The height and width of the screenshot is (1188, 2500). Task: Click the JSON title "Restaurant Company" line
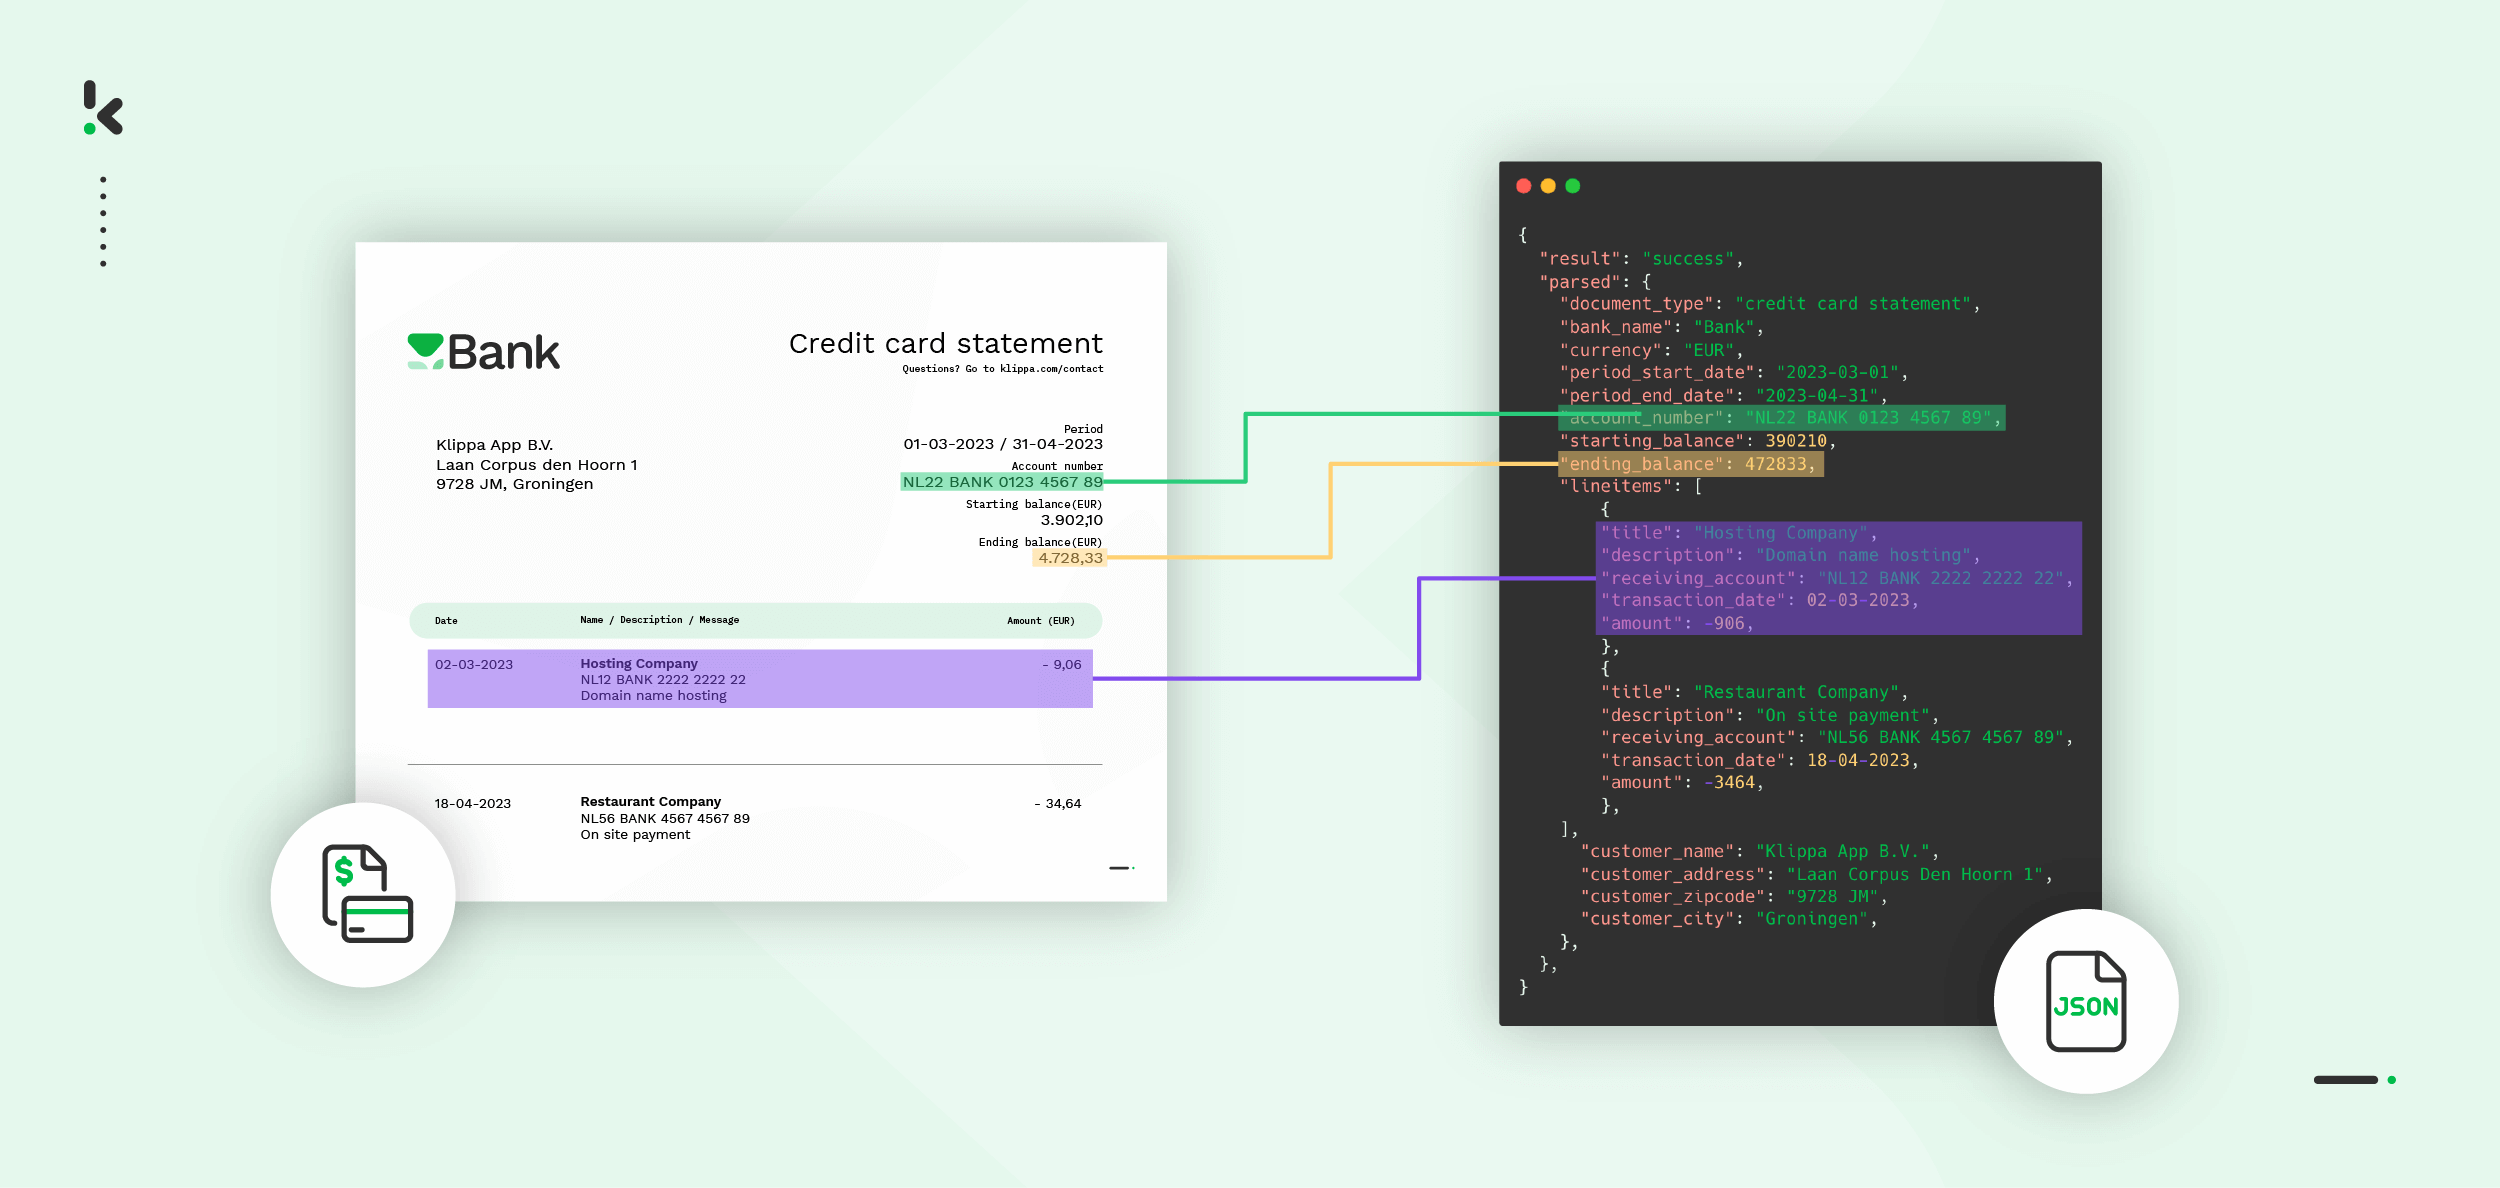pyautogui.click(x=1754, y=692)
